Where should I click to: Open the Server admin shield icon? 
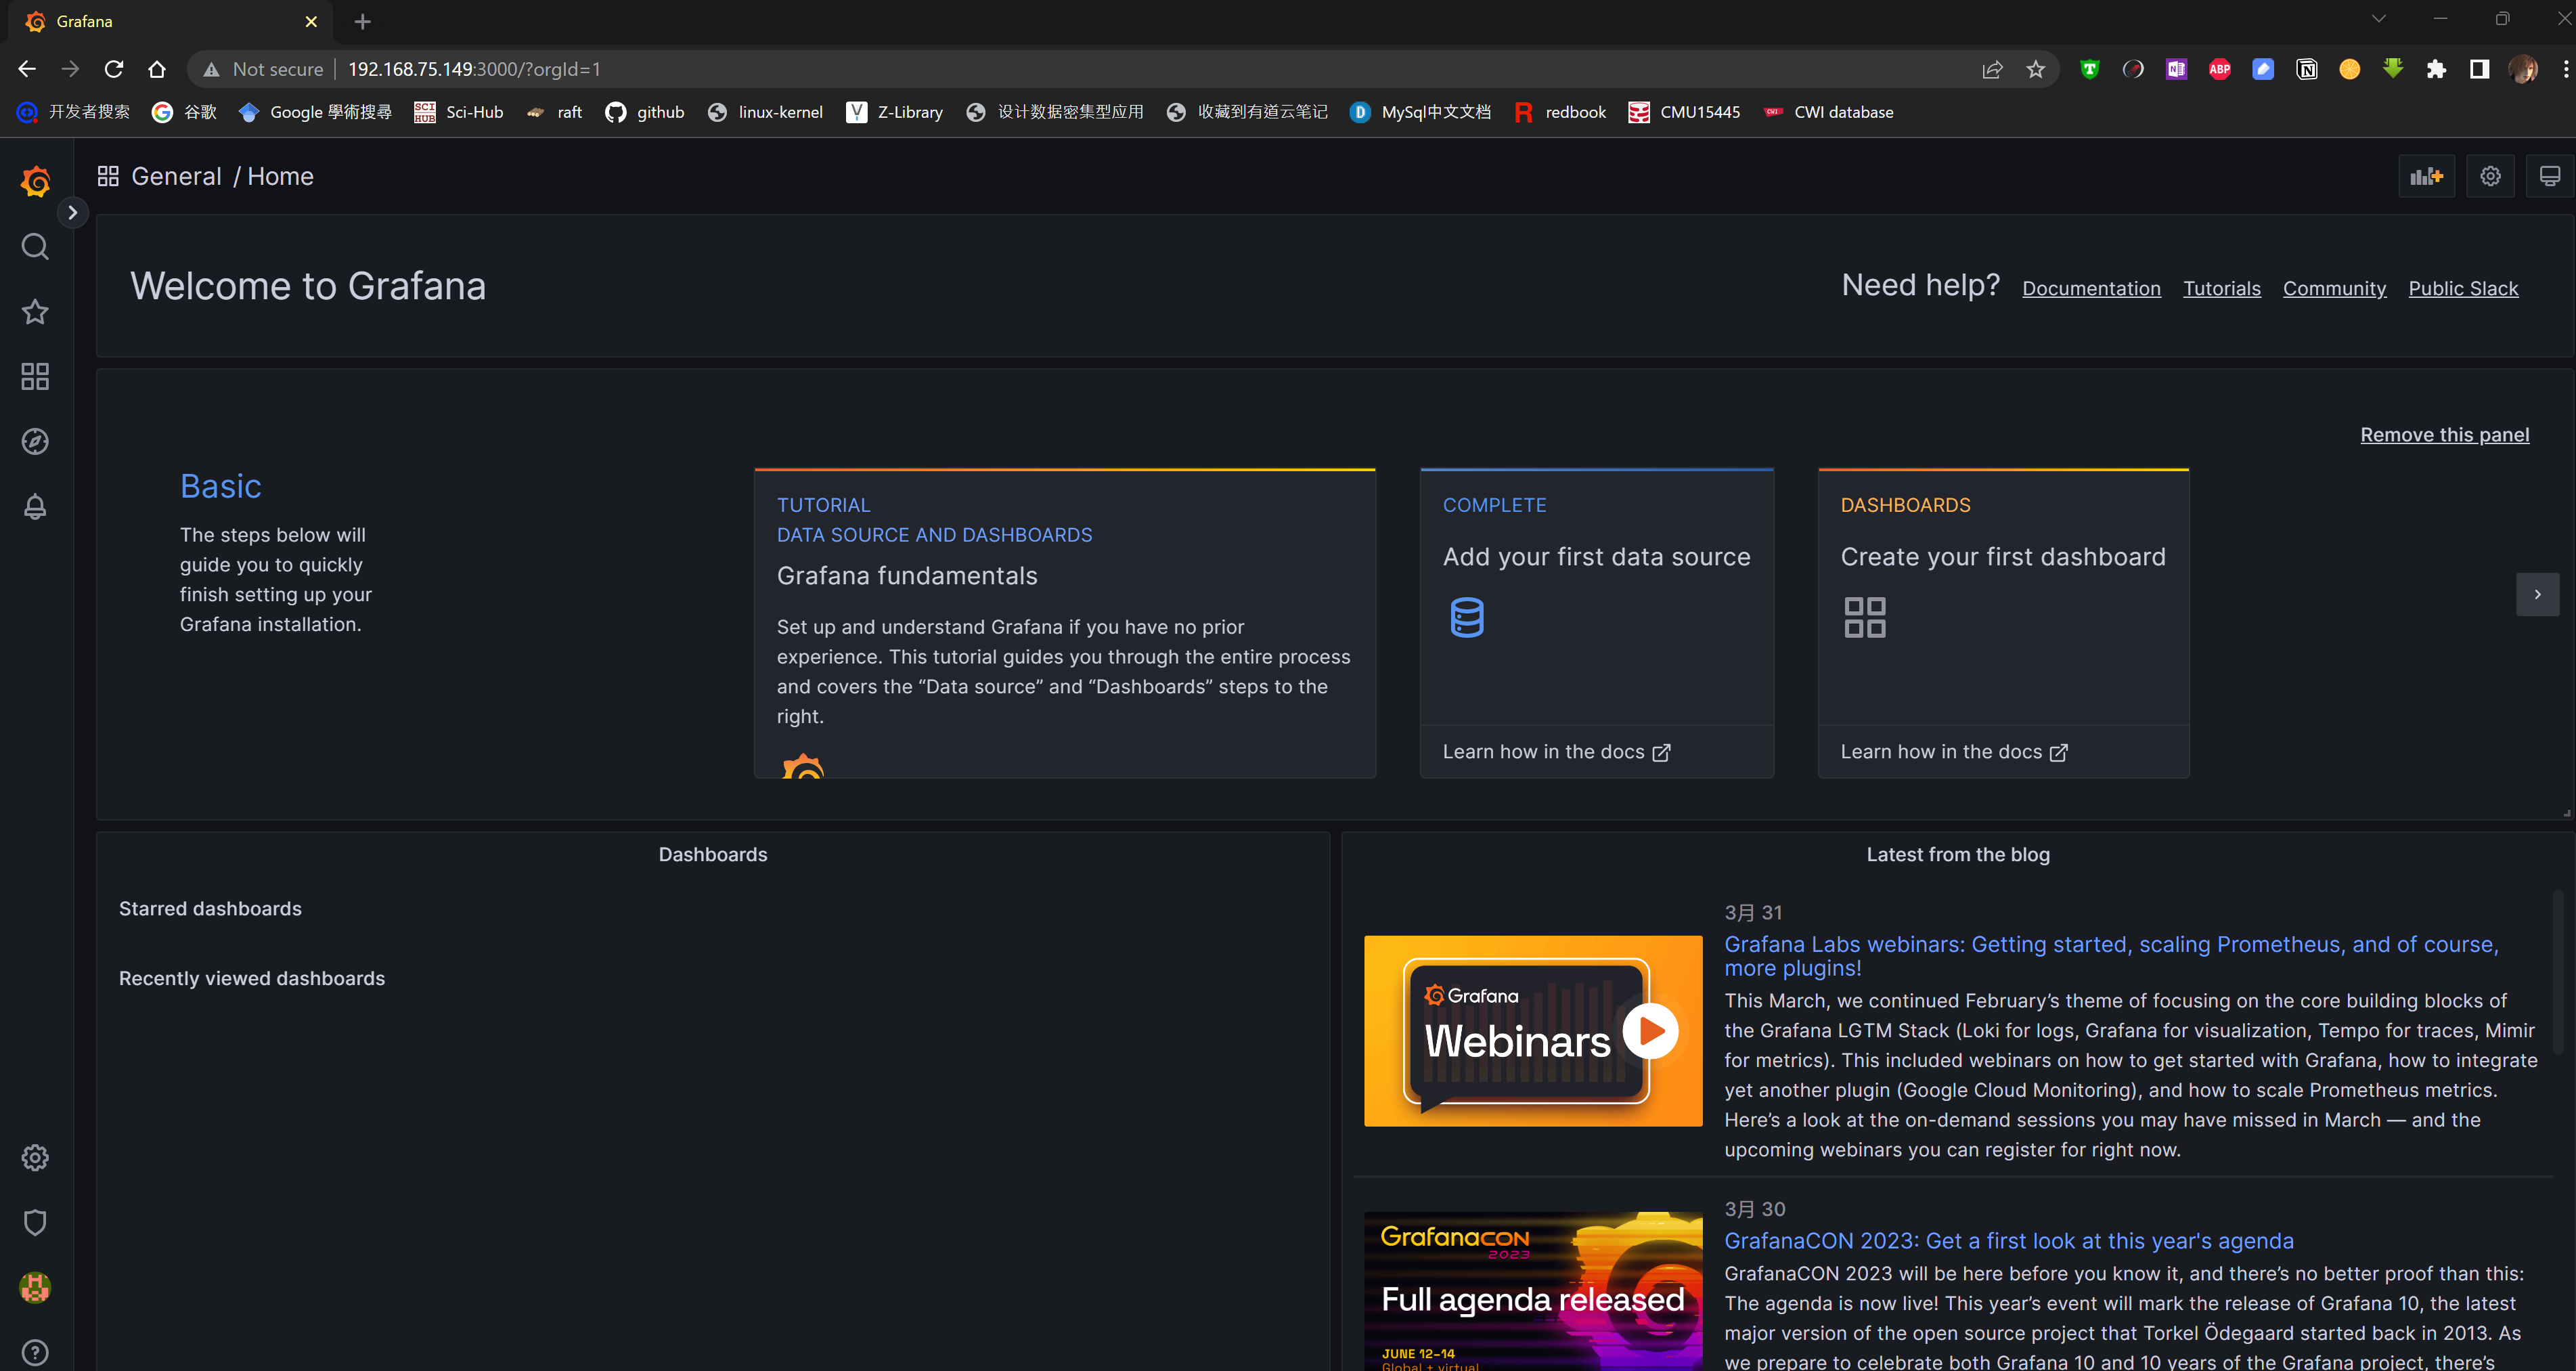35,1222
